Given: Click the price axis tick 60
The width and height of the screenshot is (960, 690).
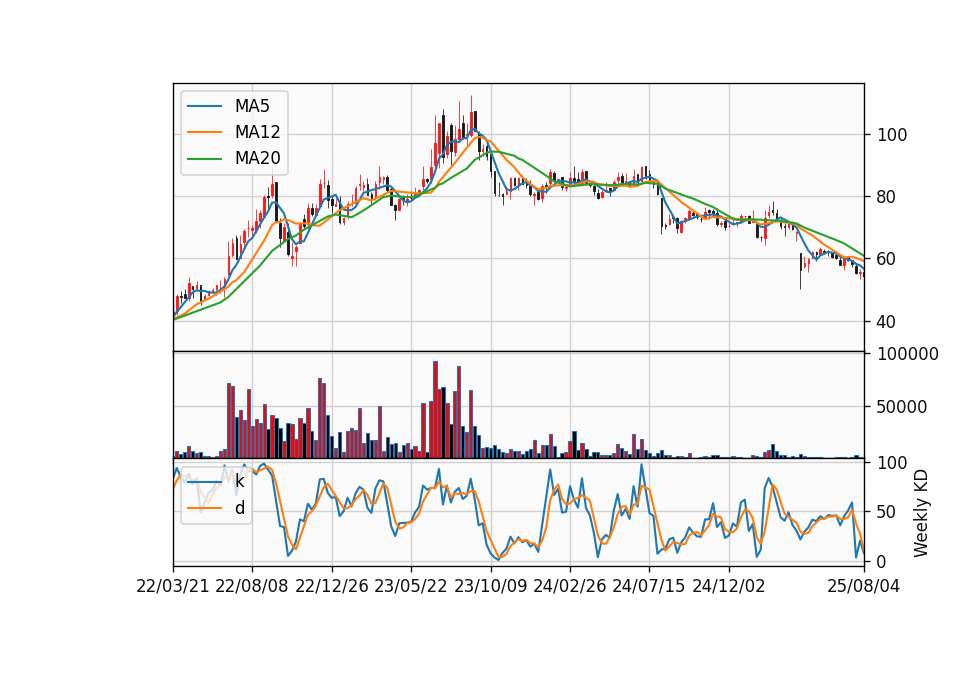Looking at the screenshot, I should pos(886,260).
